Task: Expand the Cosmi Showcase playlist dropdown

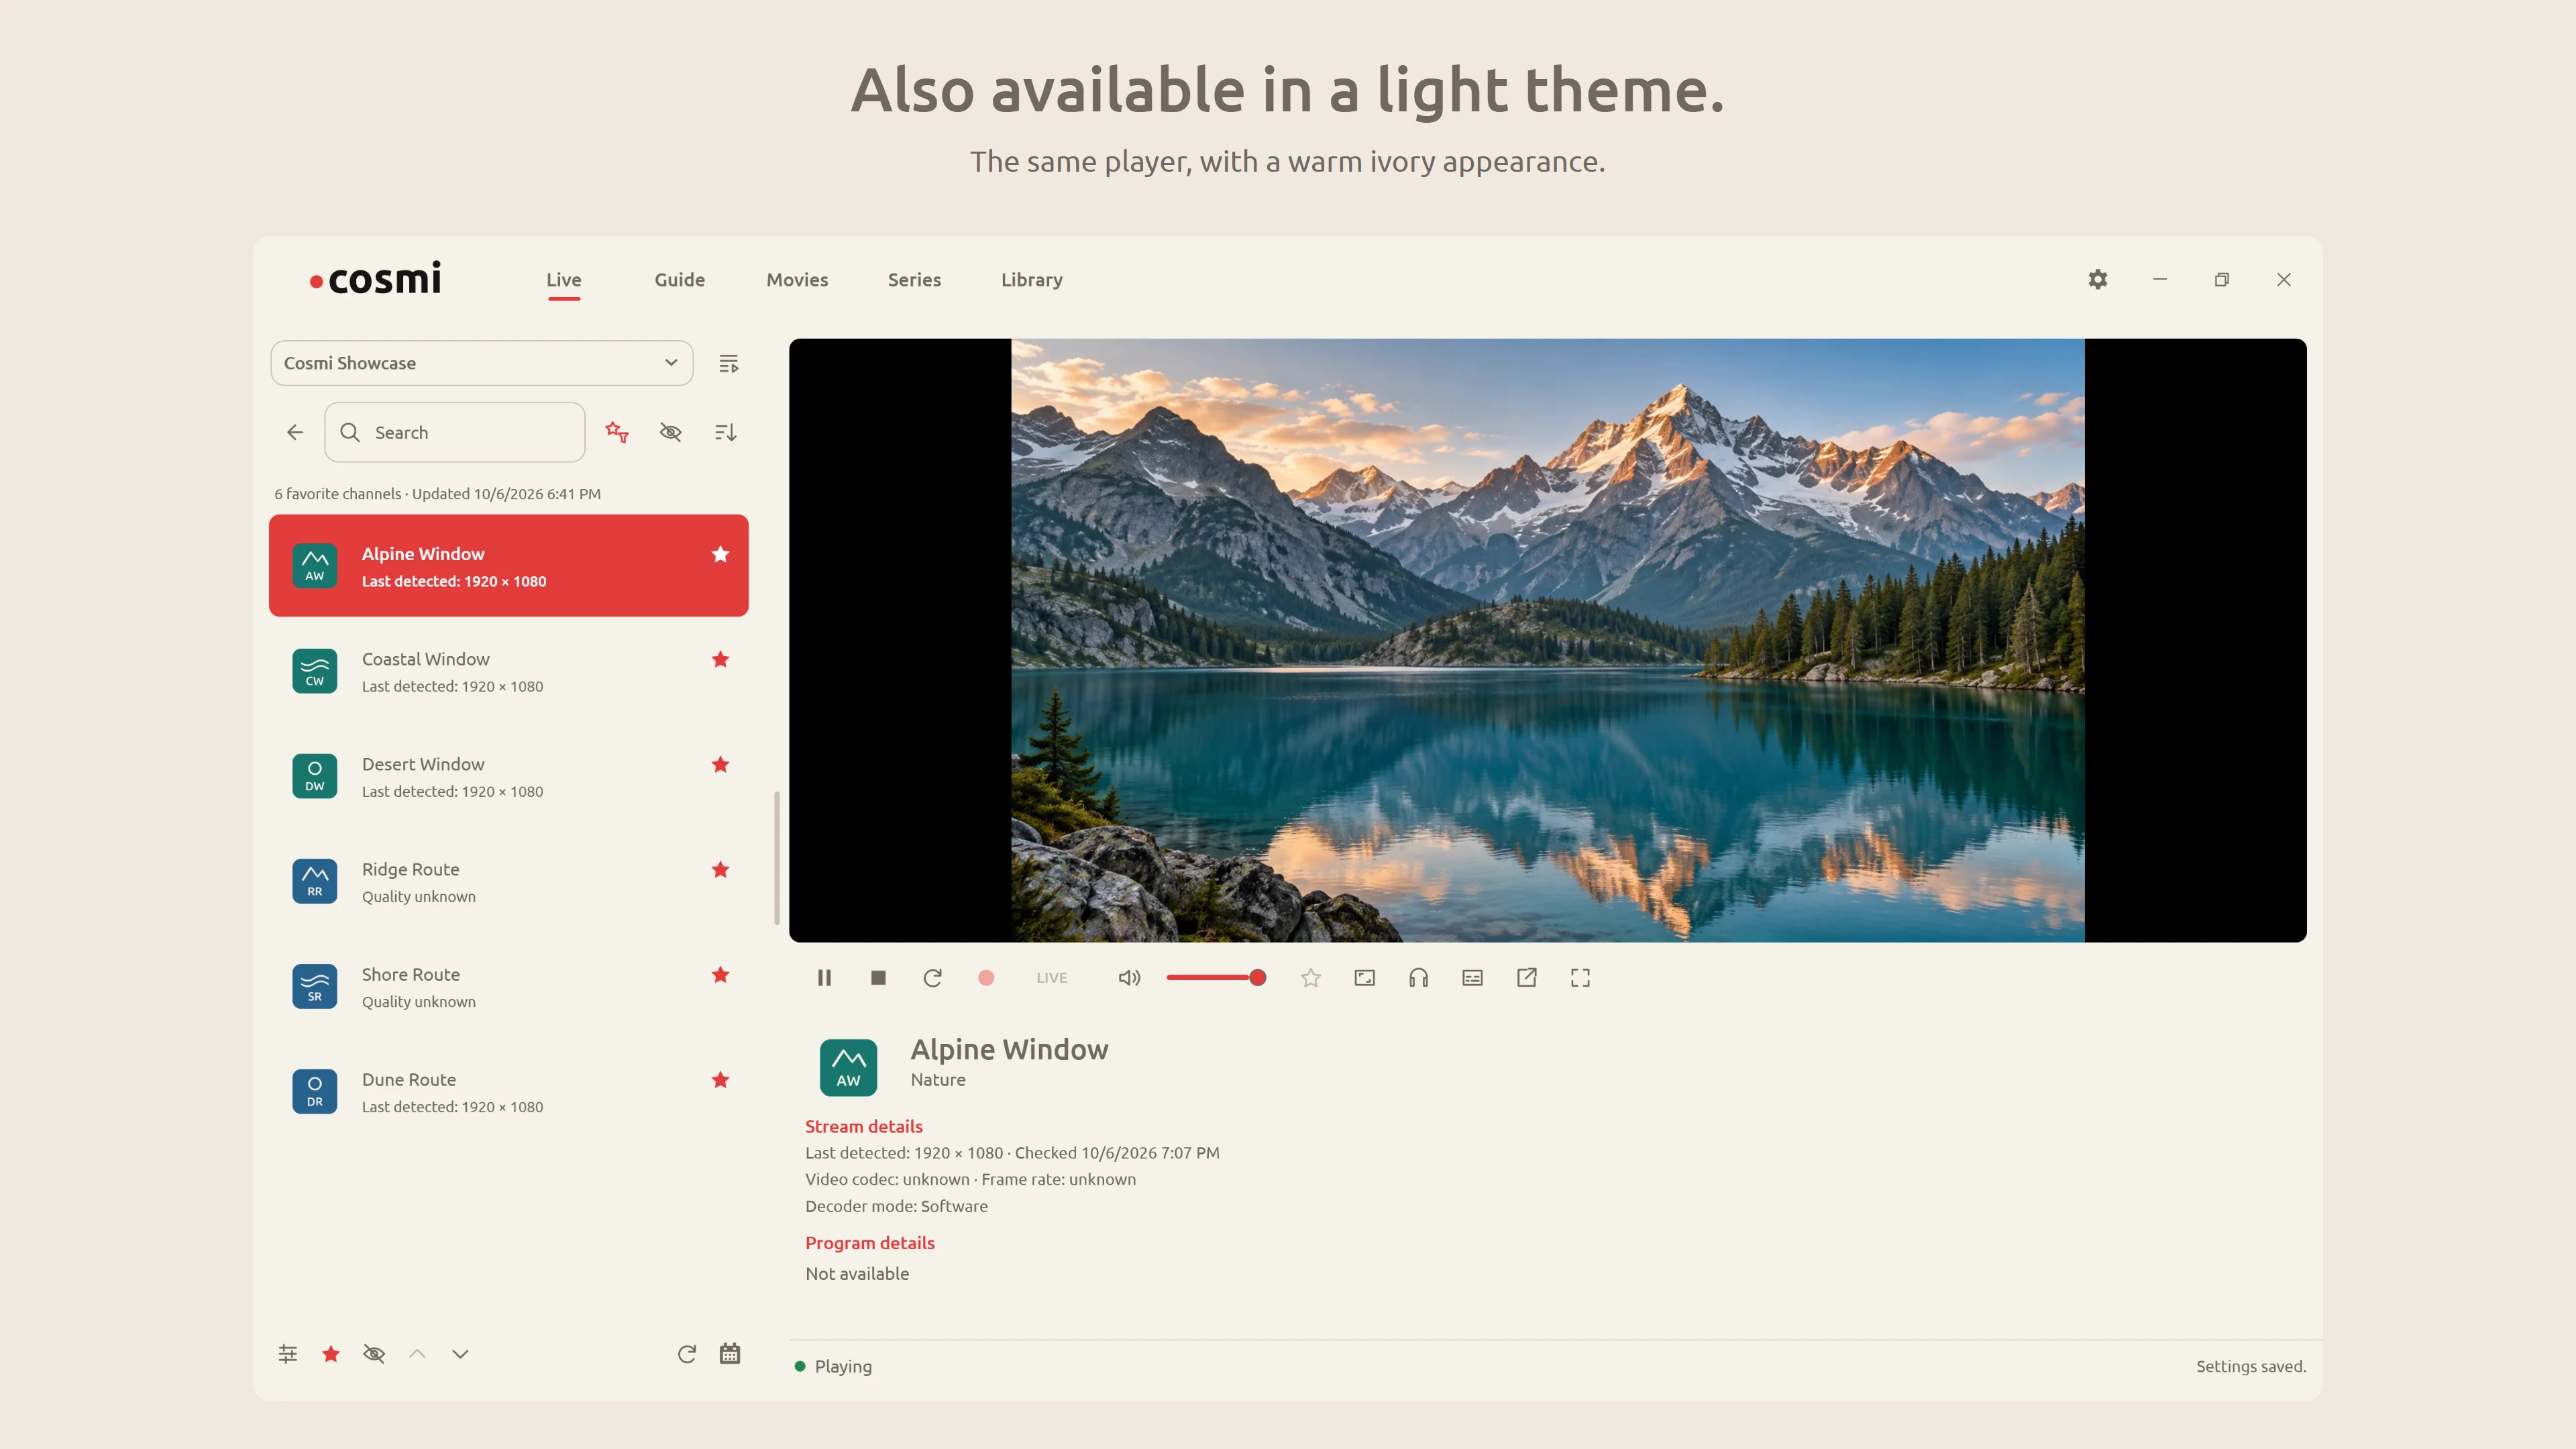Action: coord(482,363)
